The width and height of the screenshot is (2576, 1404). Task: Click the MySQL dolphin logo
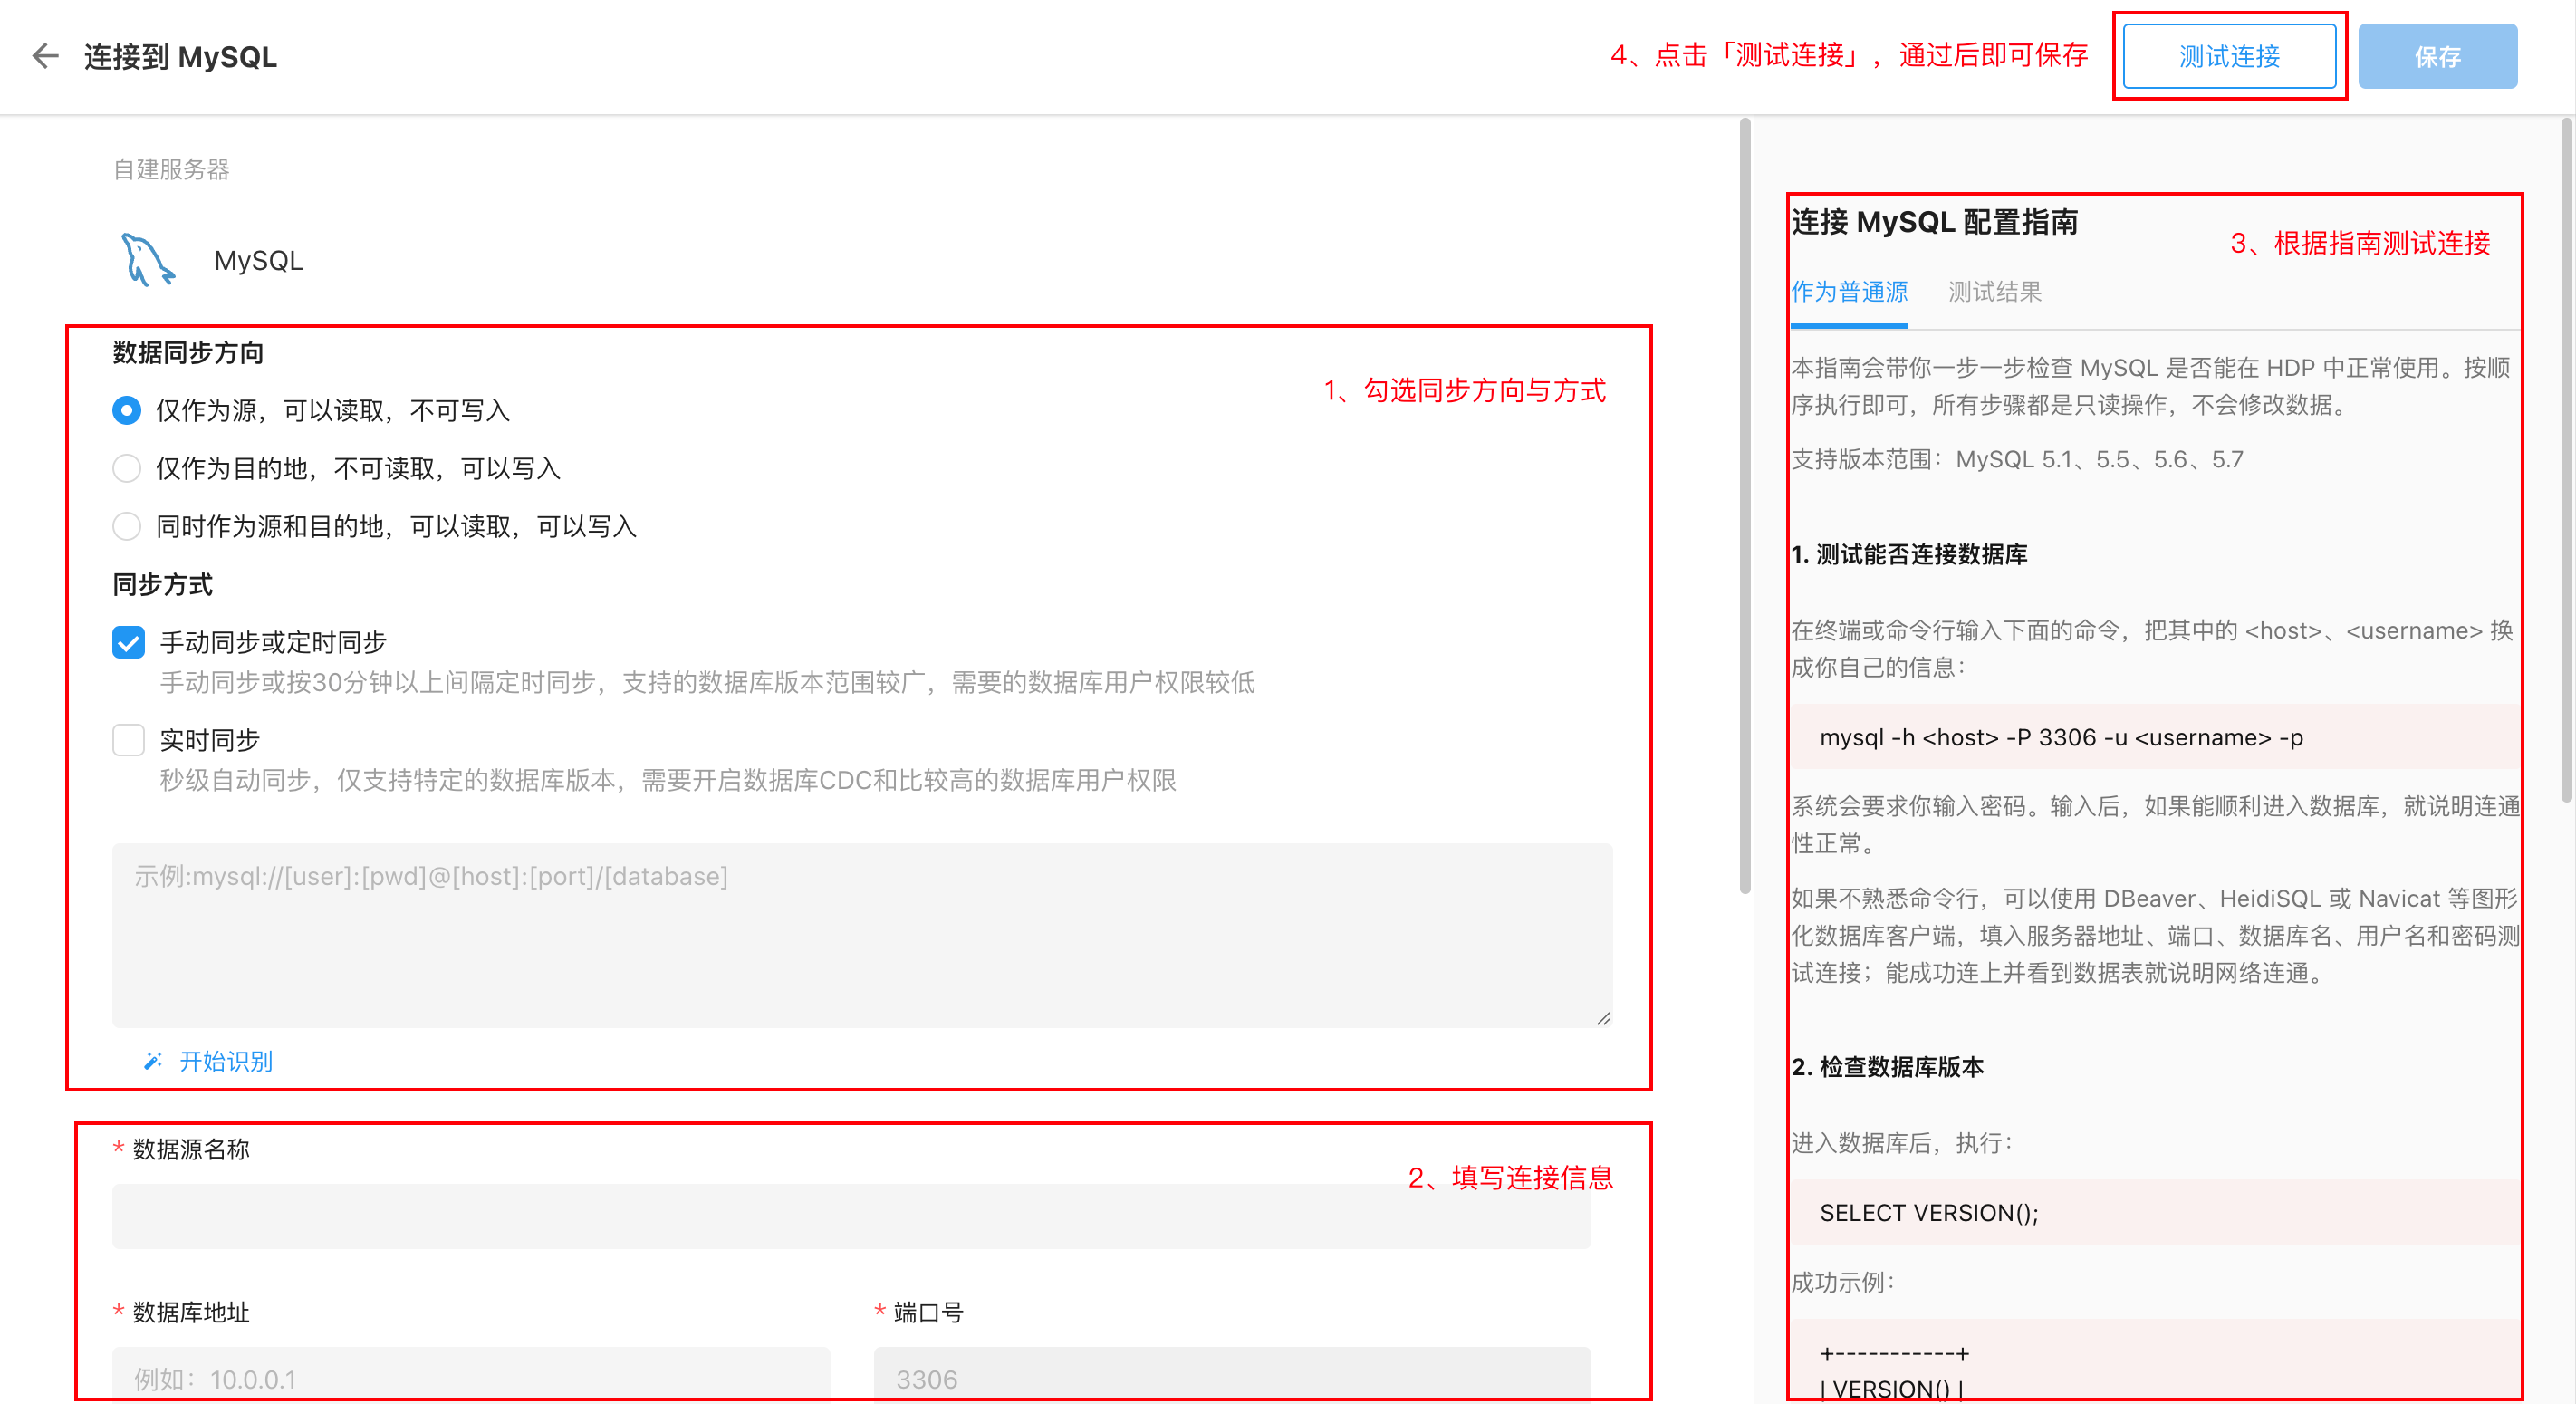(147, 260)
